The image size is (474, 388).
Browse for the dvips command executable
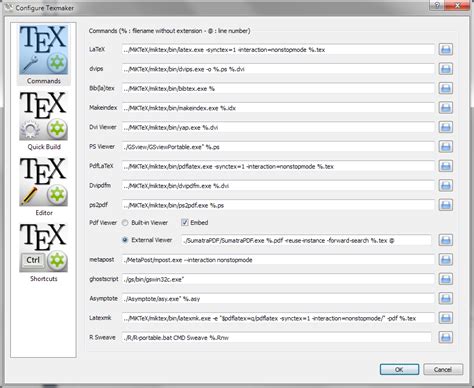coord(446,69)
